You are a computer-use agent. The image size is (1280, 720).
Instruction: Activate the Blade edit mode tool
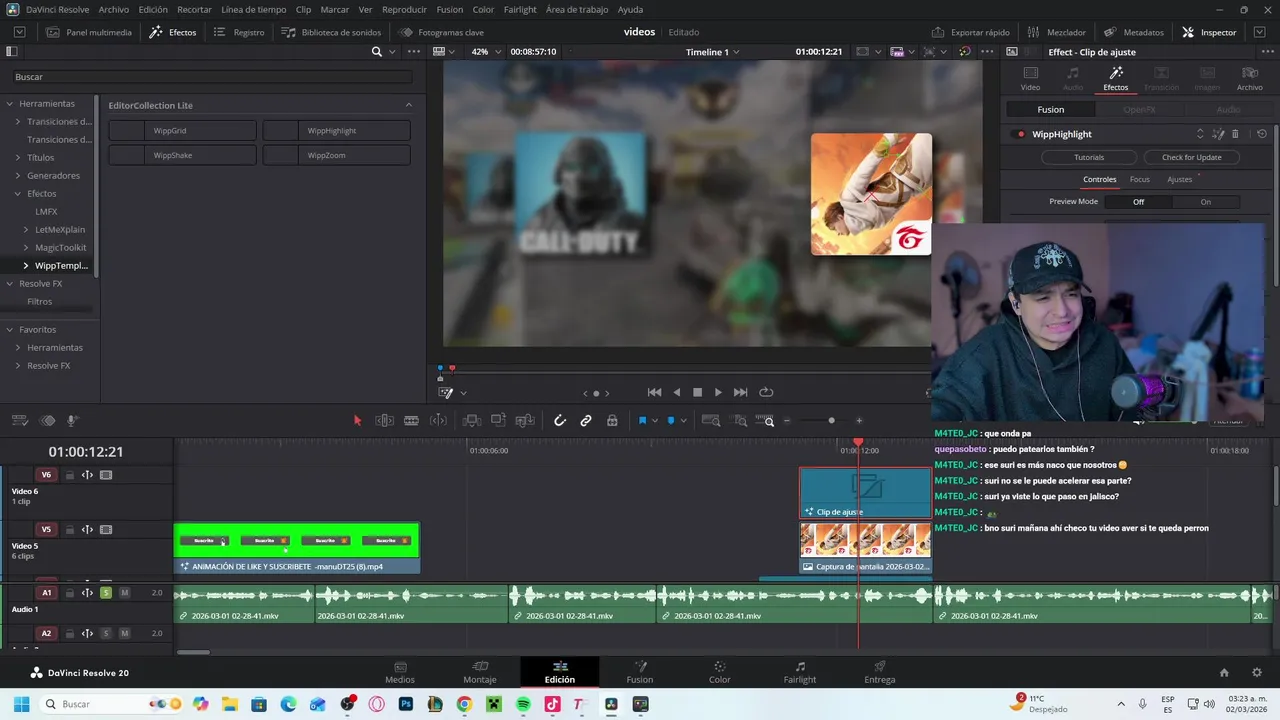click(x=411, y=421)
